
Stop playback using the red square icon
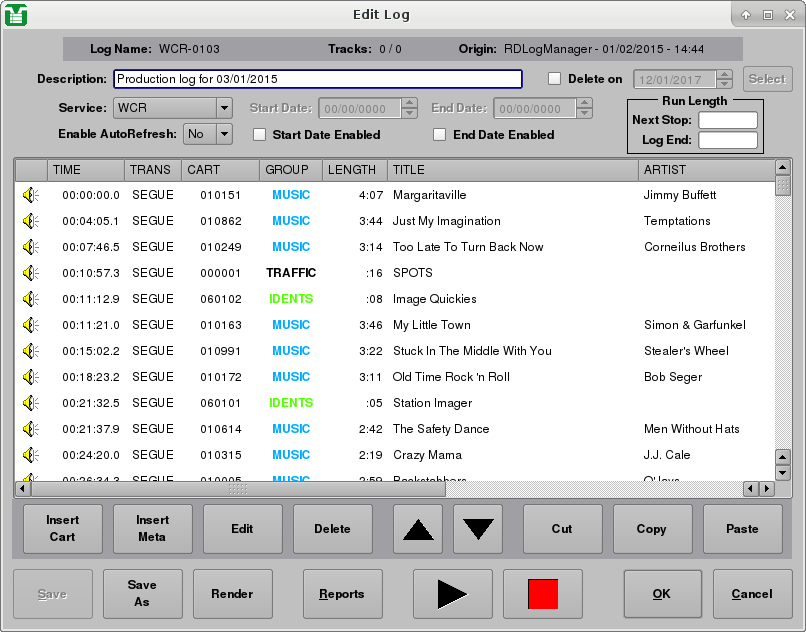tap(542, 593)
